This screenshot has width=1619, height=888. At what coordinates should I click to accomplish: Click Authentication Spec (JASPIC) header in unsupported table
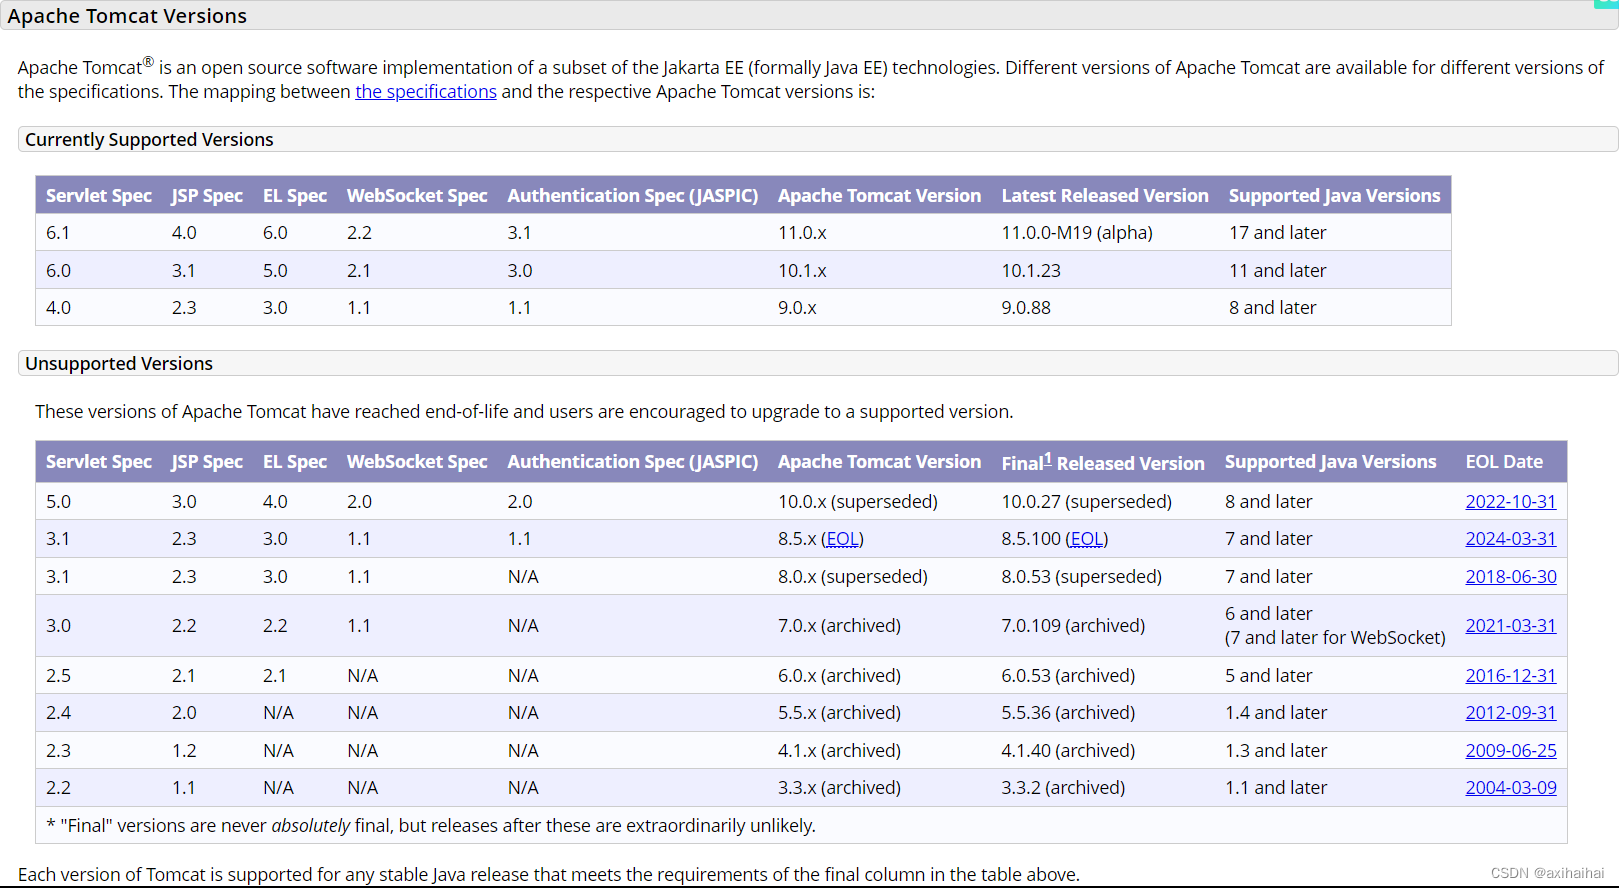(x=633, y=462)
